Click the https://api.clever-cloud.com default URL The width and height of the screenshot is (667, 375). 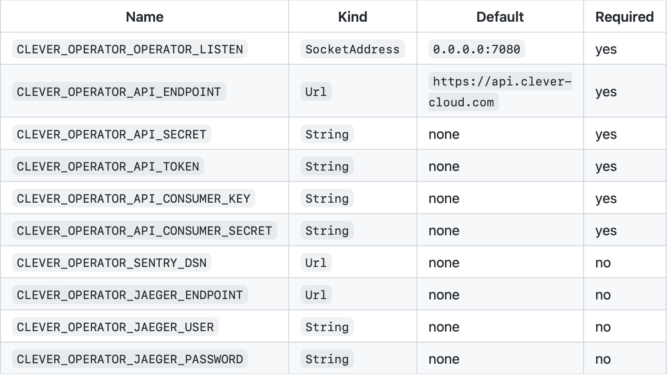coord(500,92)
